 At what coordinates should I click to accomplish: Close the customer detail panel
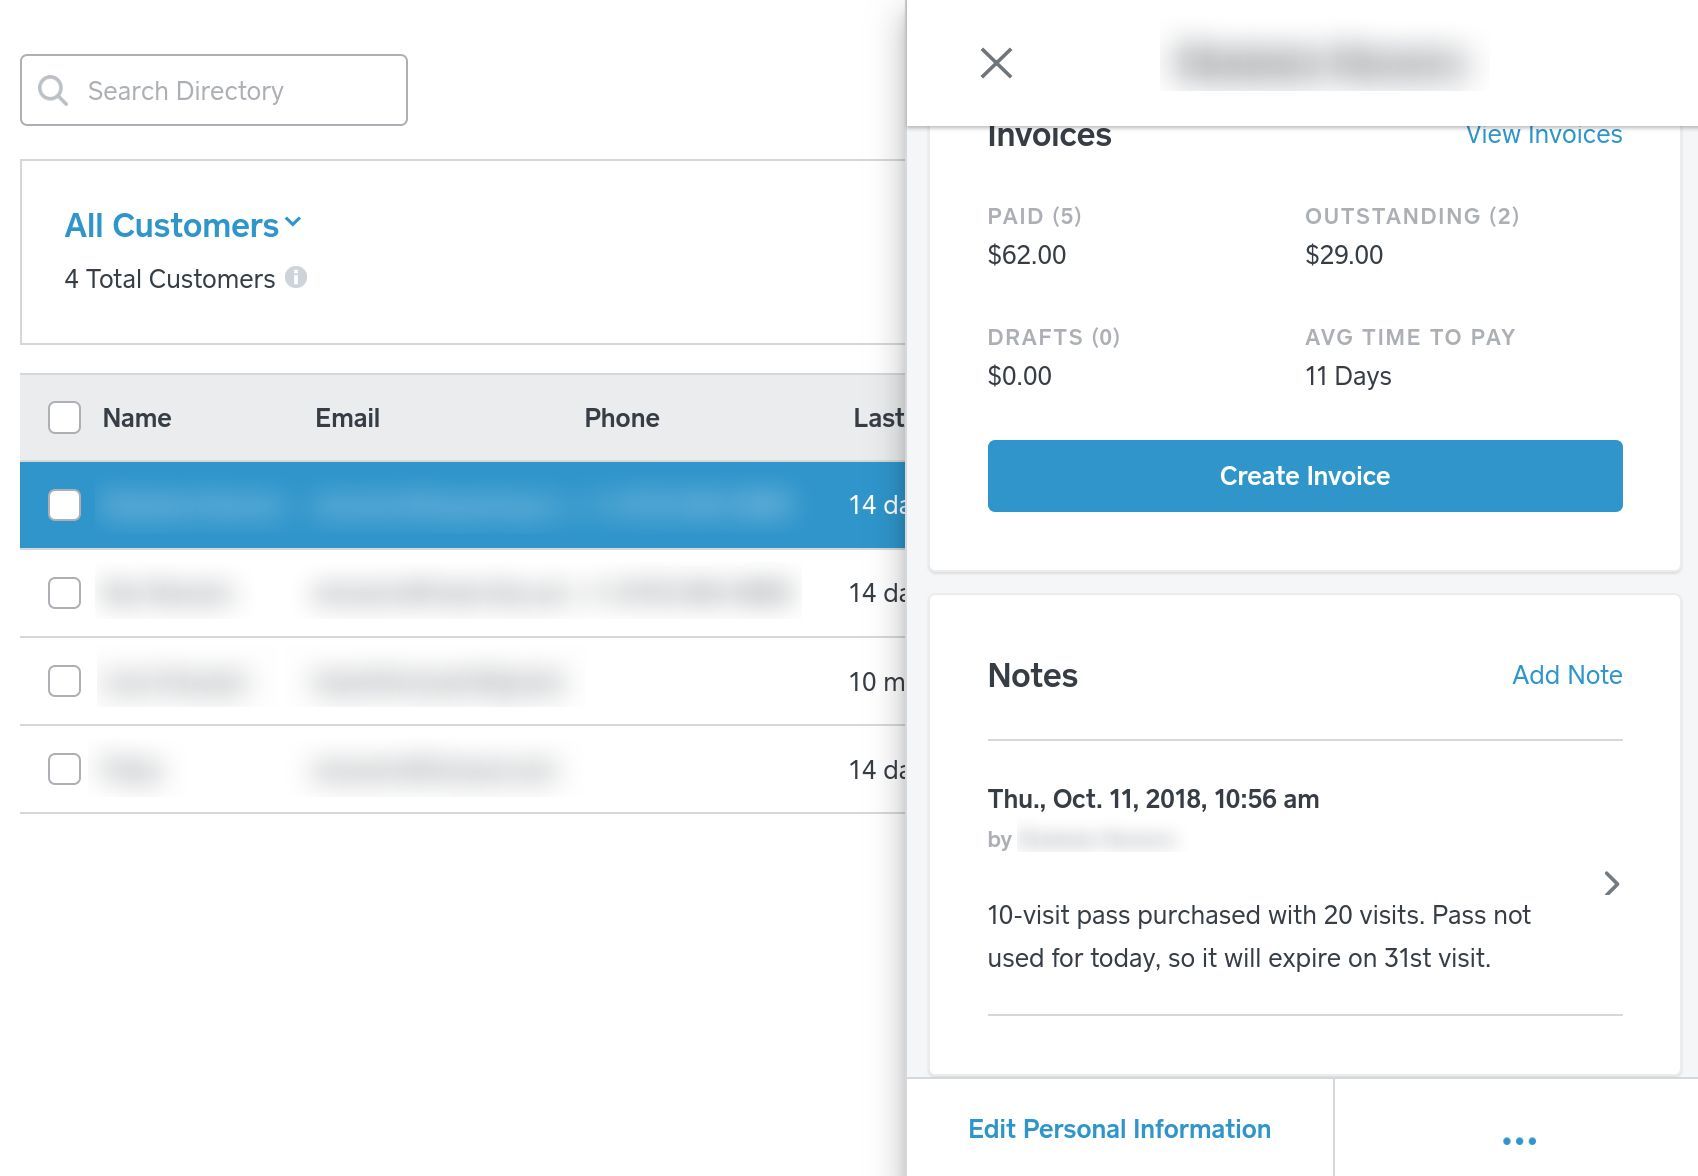pyautogui.click(x=996, y=62)
